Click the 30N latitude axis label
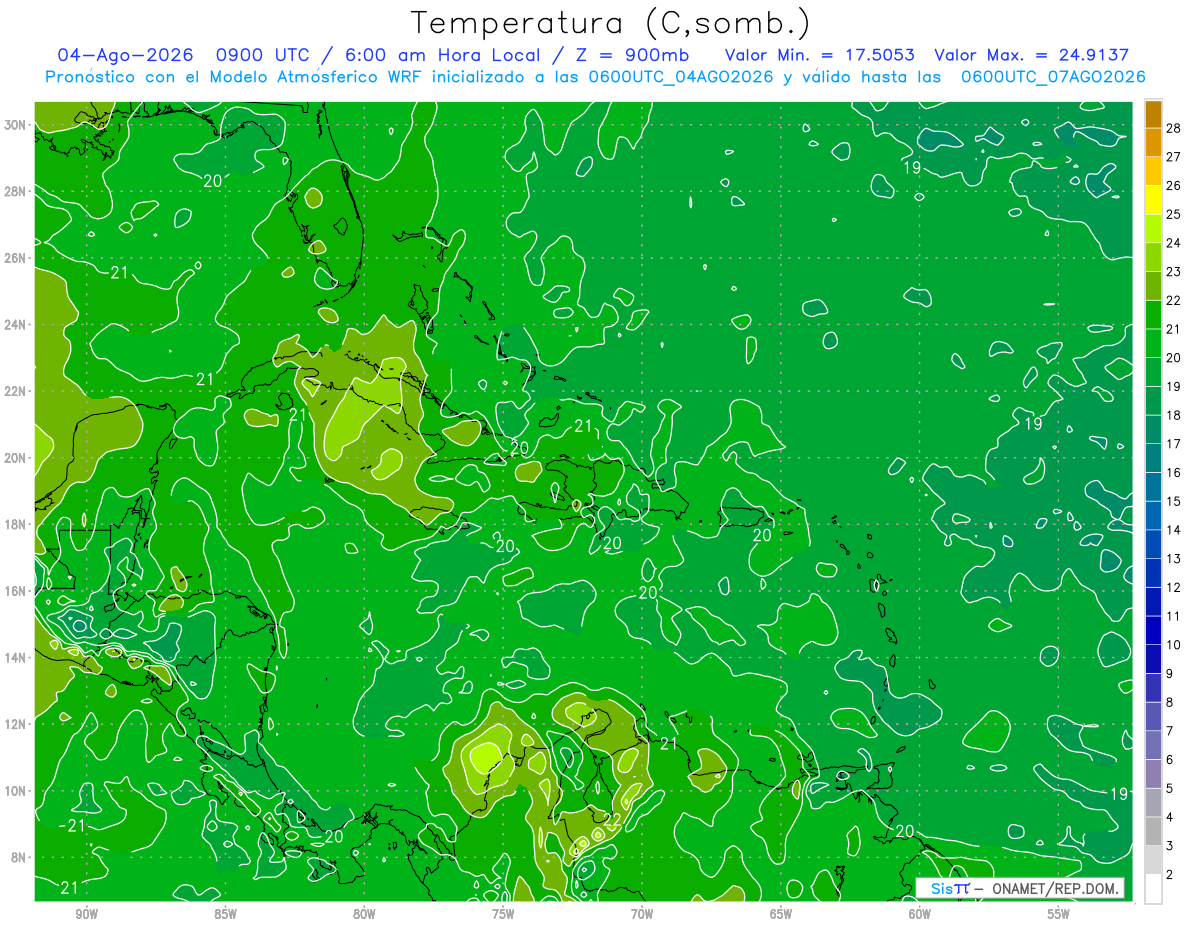Image resolution: width=1200 pixels, height=927 pixels. pyautogui.click(x=17, y=125)
